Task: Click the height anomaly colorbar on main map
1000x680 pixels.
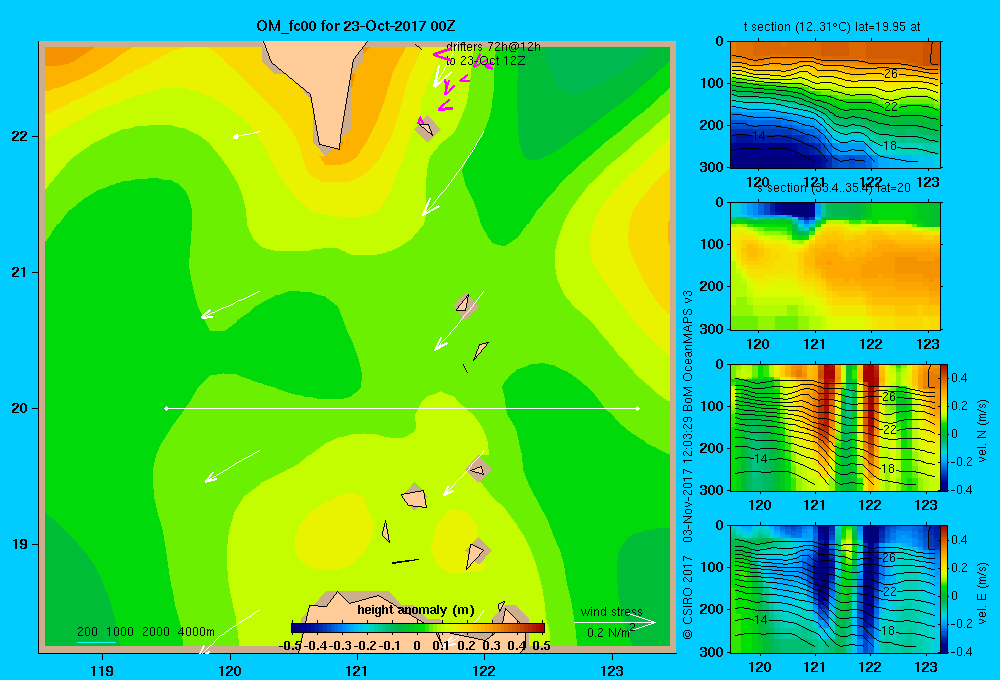Action: [x=418, y=628]
